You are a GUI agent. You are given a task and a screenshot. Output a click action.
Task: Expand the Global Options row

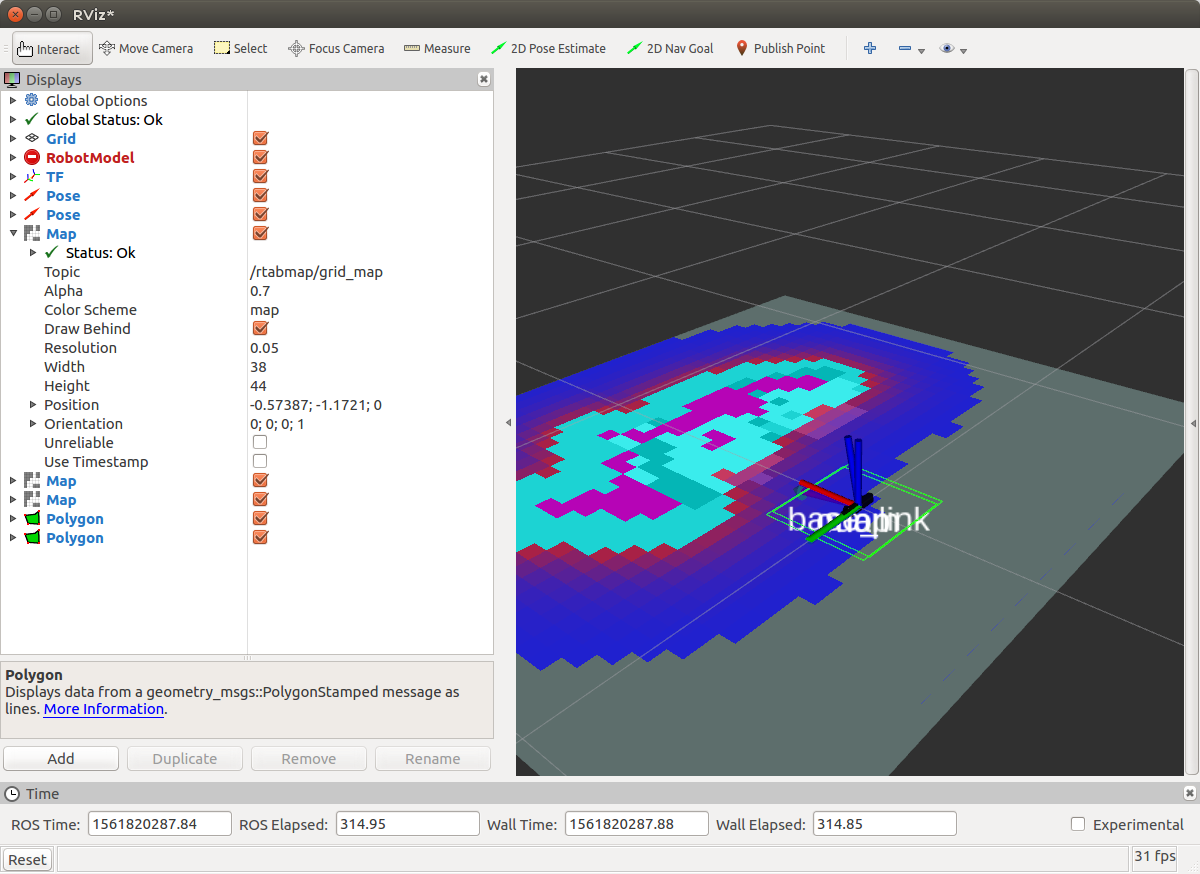tap(12, 100)
